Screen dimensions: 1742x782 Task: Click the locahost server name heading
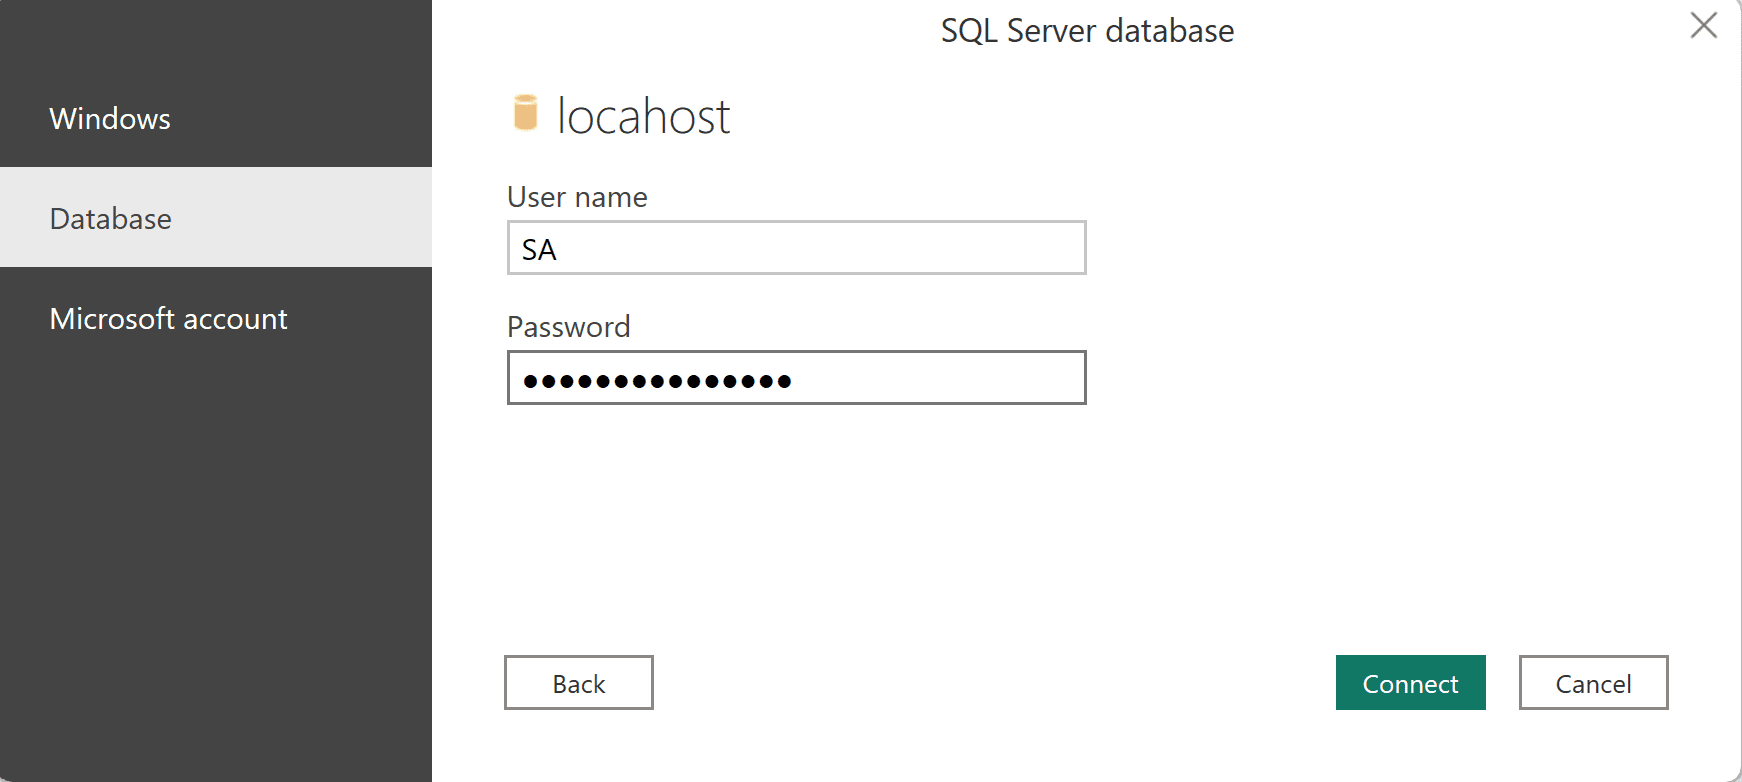pos(643,116)
